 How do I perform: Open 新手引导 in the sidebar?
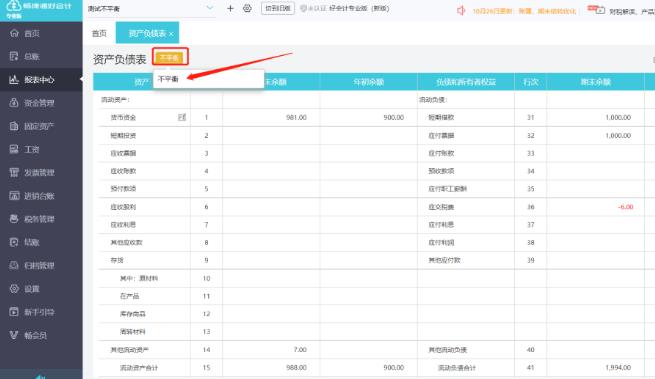(41, 312)
